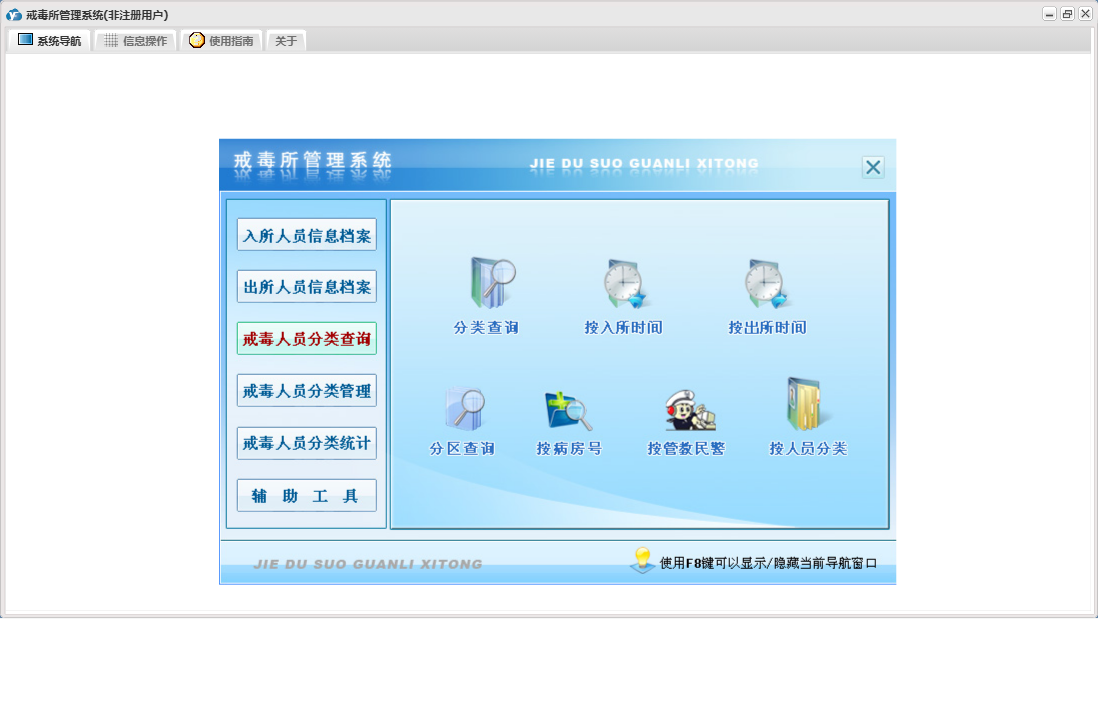The image size is (1098, 716).
Task: Click the 按病房号 label text
Action: (569, 448)
